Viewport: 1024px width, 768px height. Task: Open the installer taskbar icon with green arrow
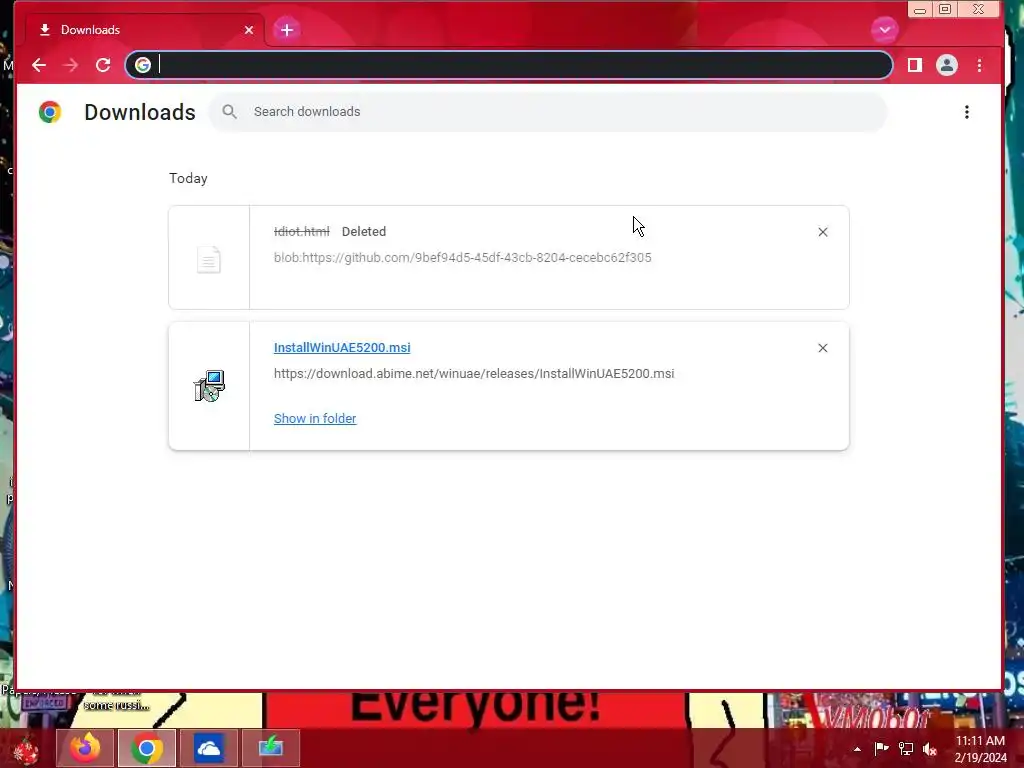click(270, 748)
